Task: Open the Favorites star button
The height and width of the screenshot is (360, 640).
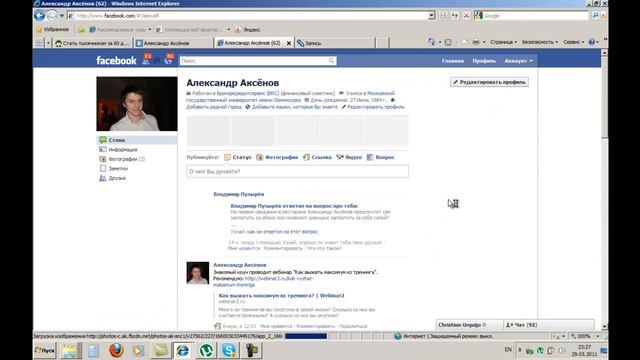Action: (x=53, y=29)
